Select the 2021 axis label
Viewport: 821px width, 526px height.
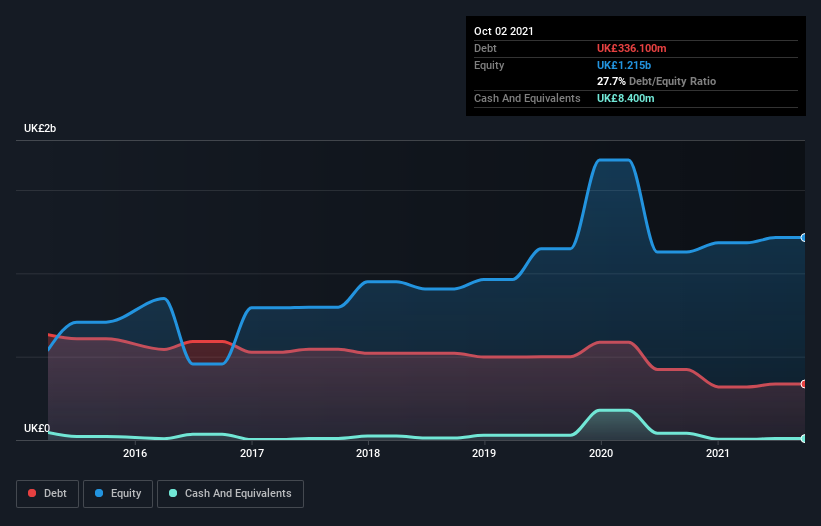pyautogui.click(x=717, y=453)
